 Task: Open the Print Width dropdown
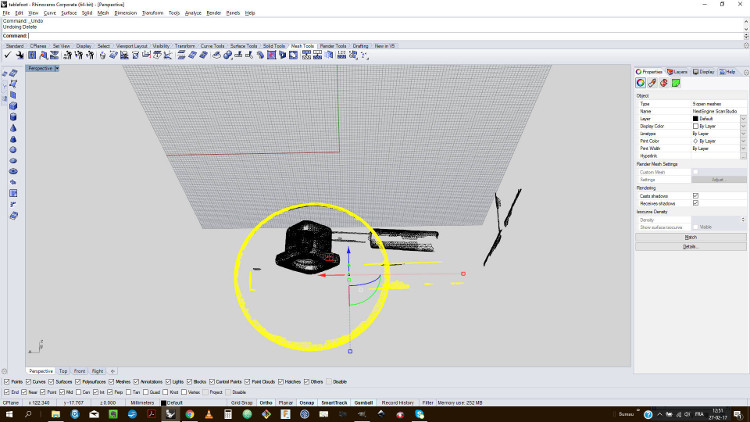point(743,149)
